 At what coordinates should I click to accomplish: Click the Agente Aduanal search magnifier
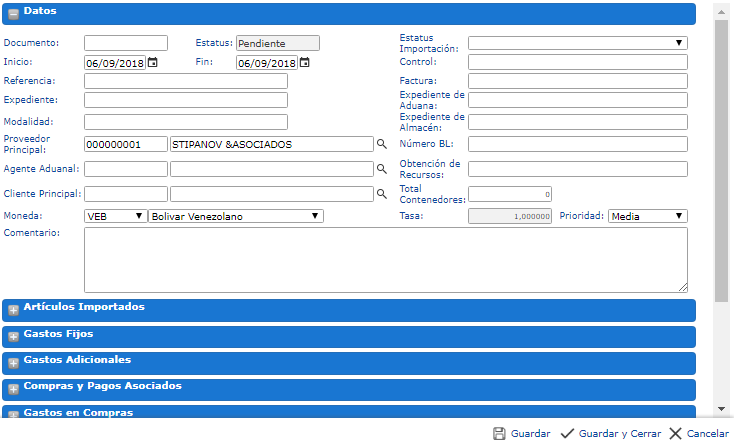pyautogui.click(x=381, y=169)
